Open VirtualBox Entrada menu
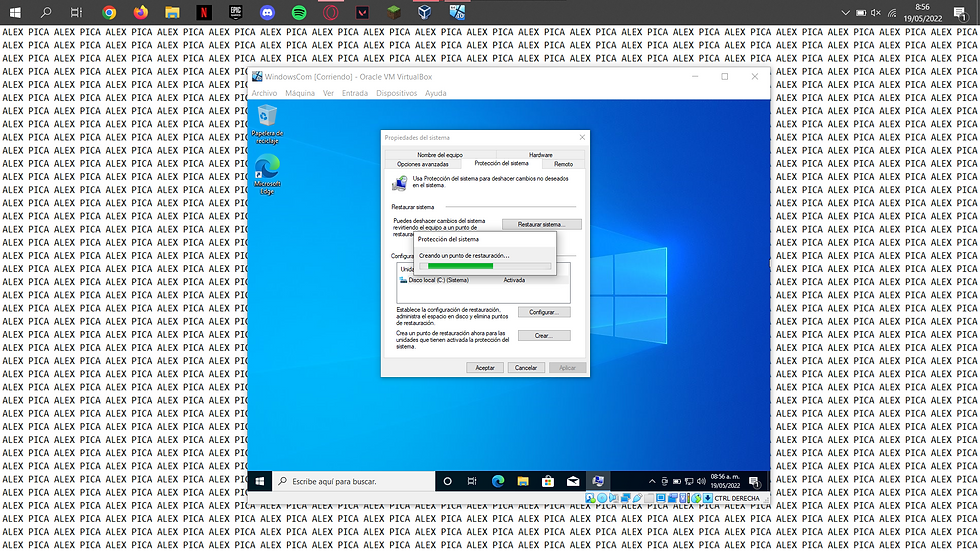The height and width of the screenshot is (551, 980). tap(354, 93)
